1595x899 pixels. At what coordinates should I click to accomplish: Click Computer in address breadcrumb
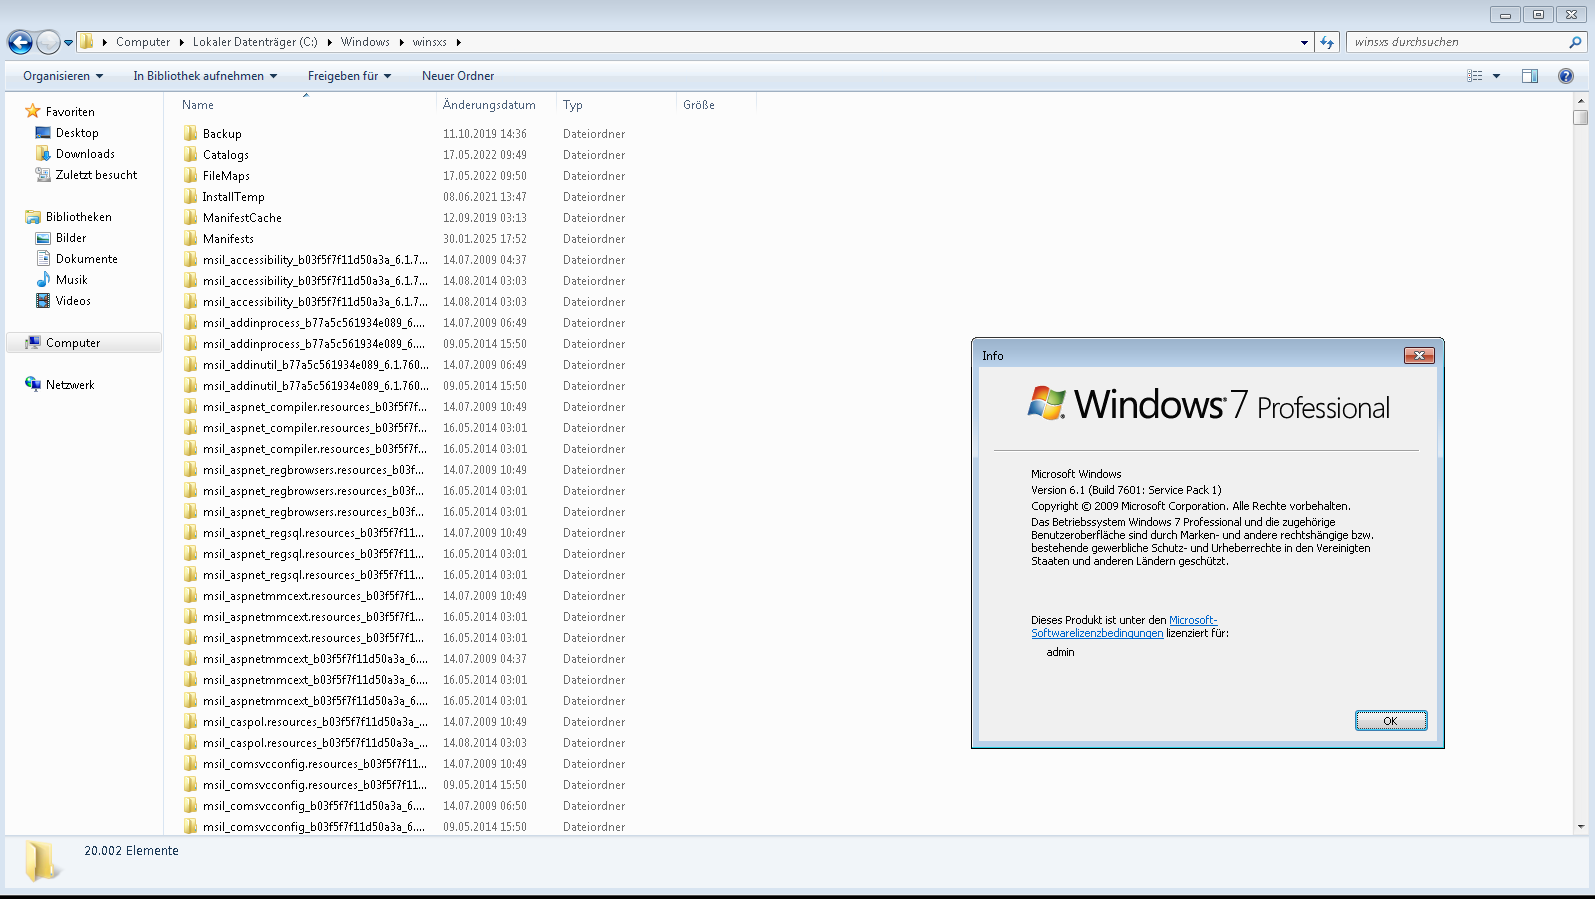(143, 42)
